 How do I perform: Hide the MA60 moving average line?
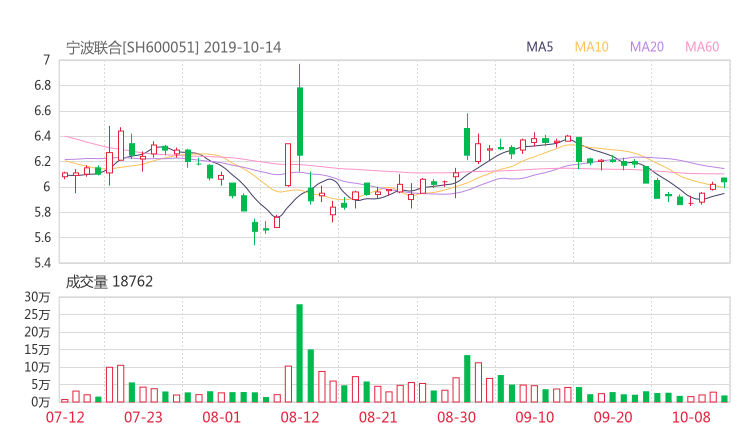coord(702,47)
